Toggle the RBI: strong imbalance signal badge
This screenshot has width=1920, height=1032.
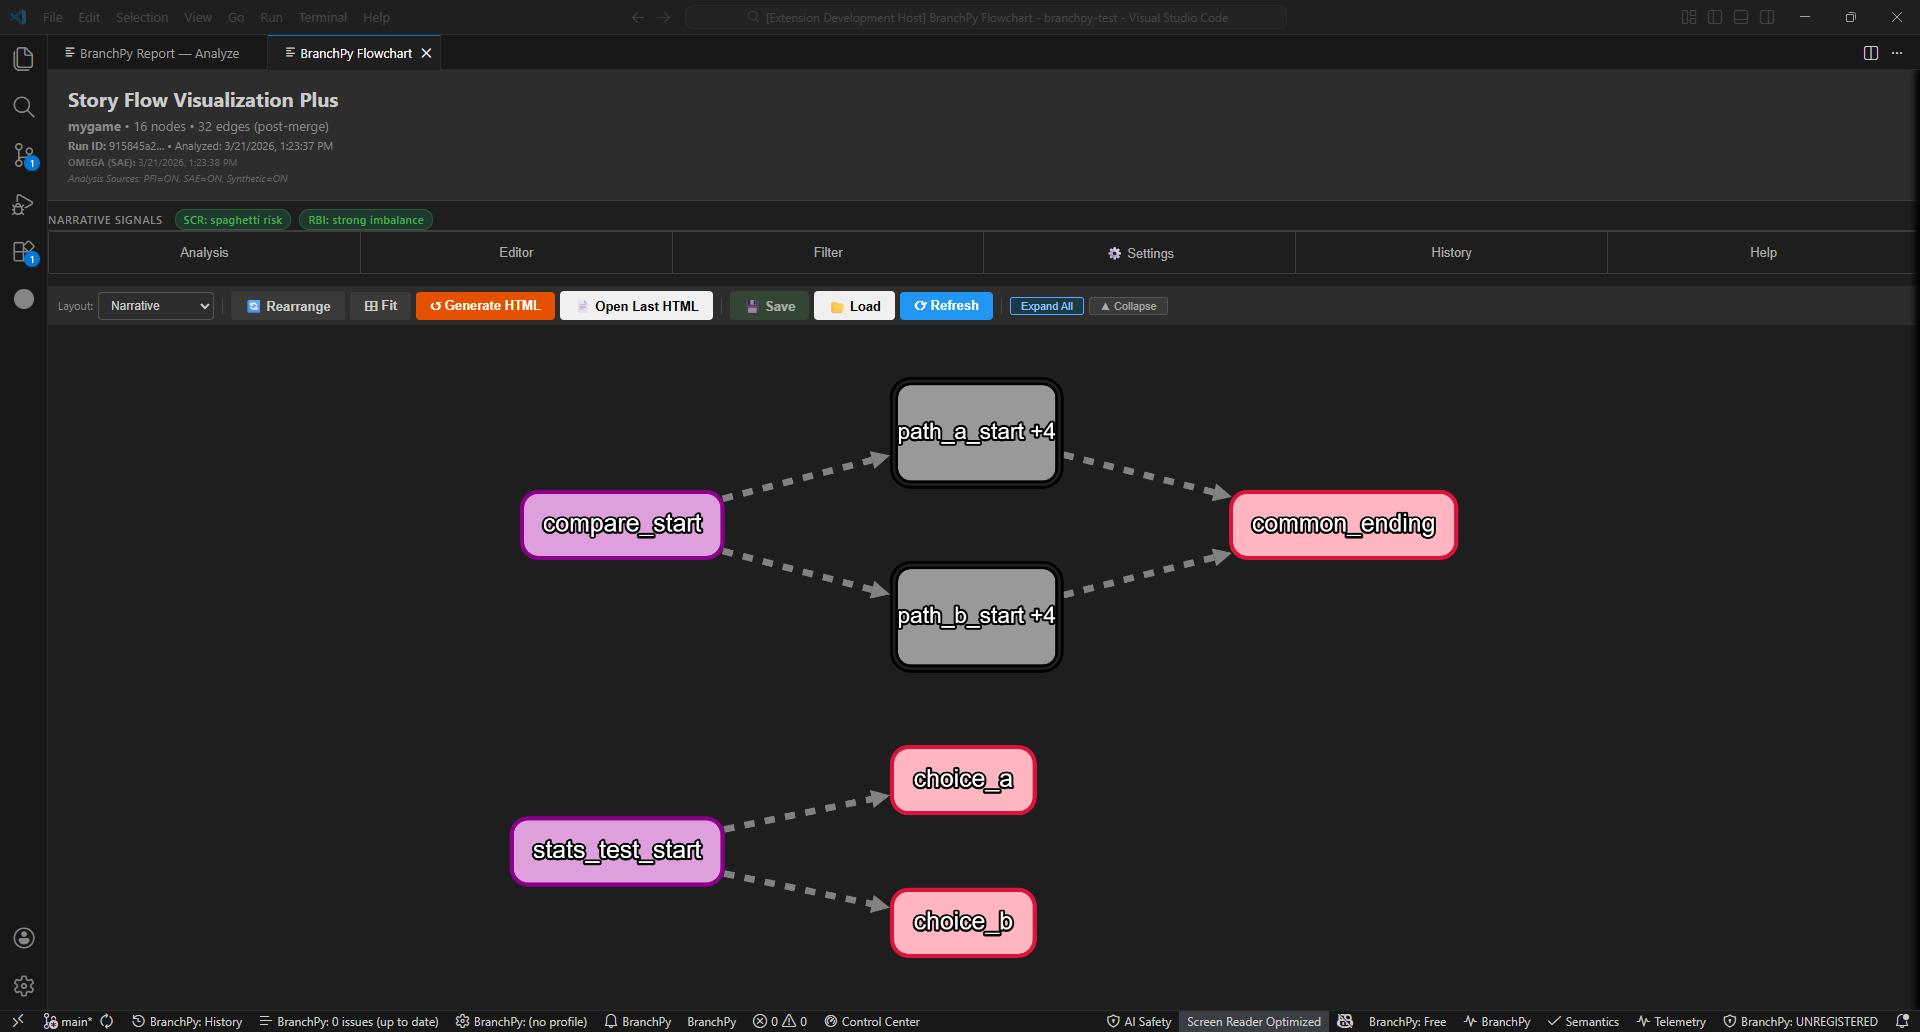pos(365,220)
